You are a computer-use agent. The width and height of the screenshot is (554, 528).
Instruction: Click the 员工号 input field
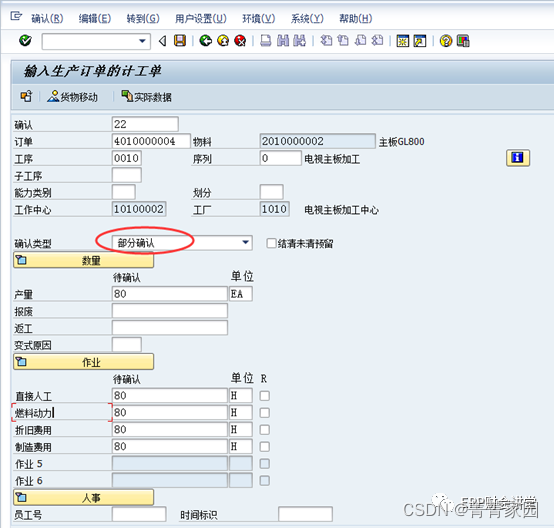click(139, 514)
